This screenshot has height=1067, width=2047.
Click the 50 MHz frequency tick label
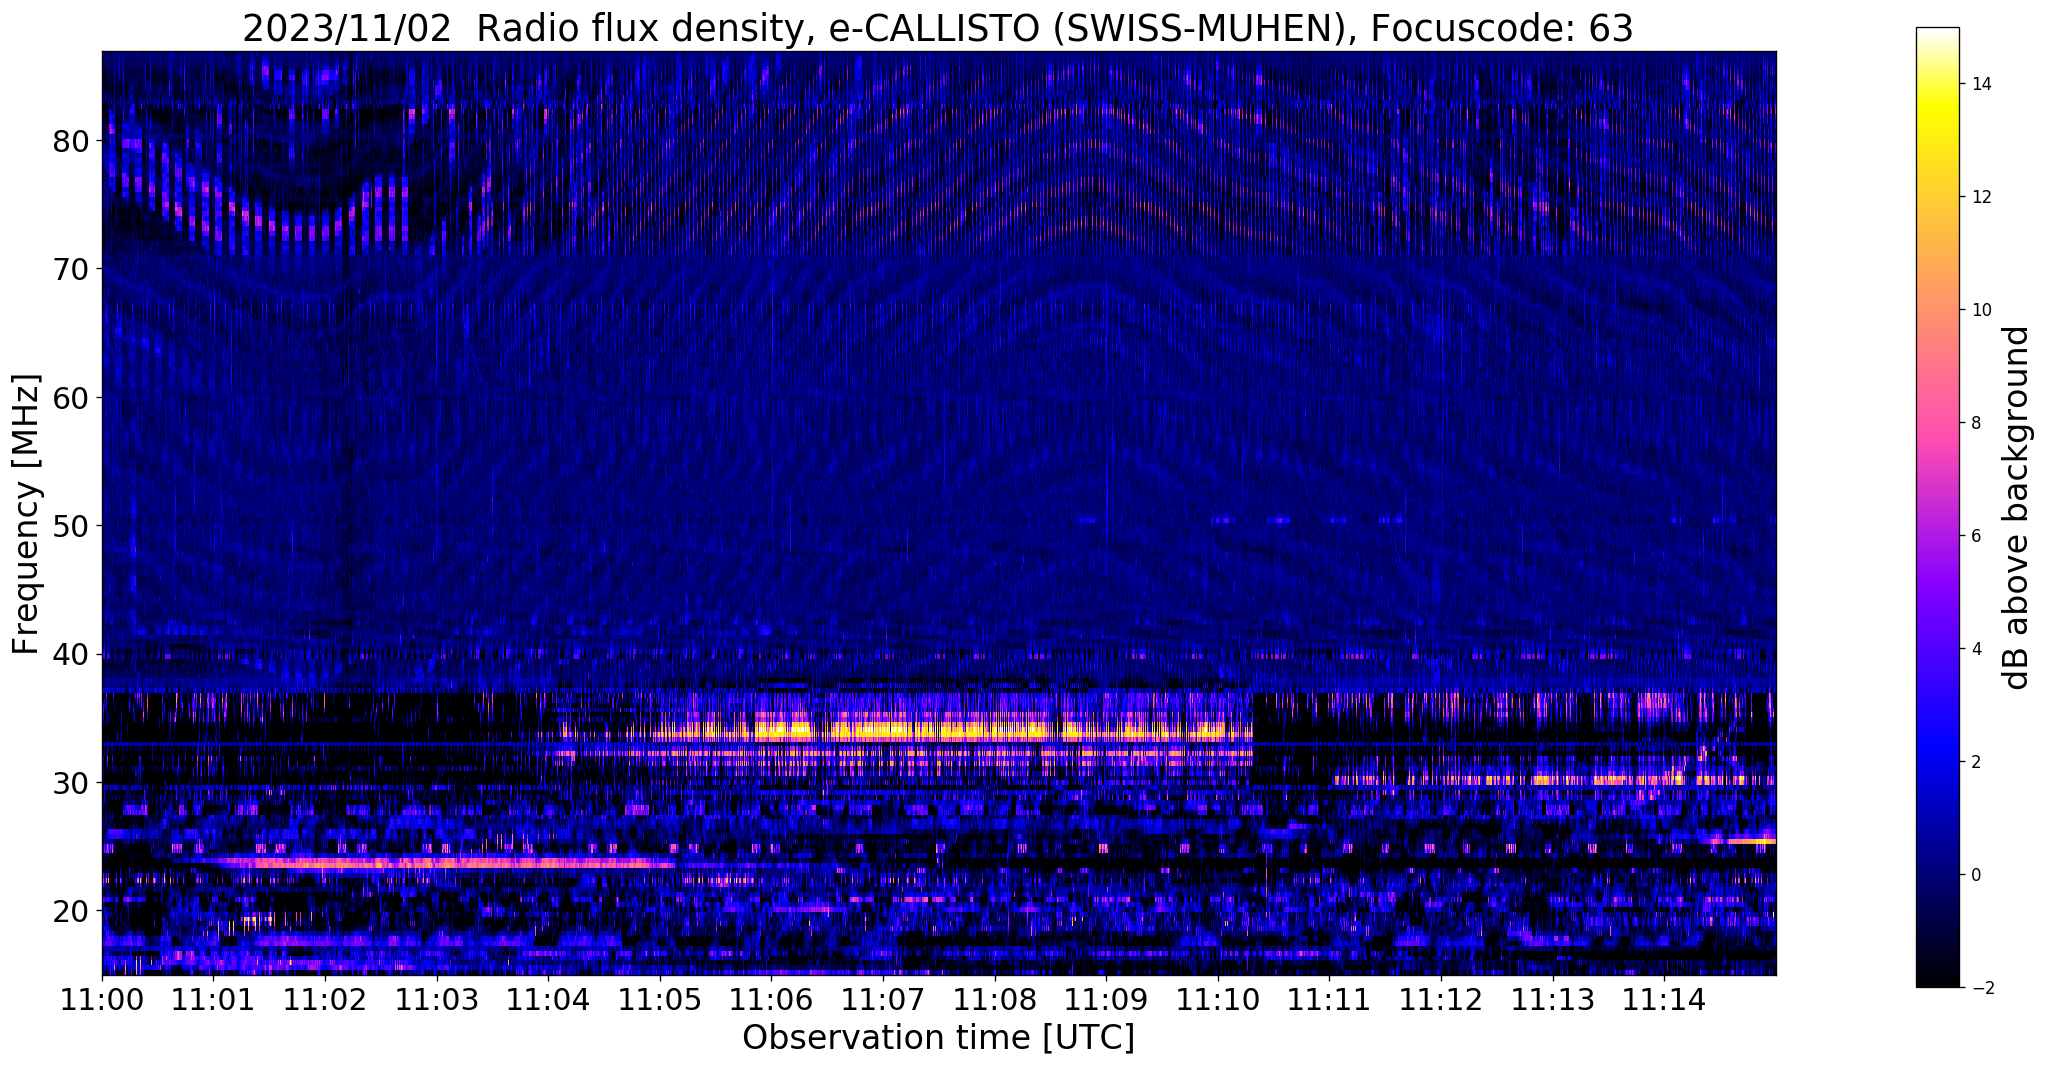coord(71,526)
